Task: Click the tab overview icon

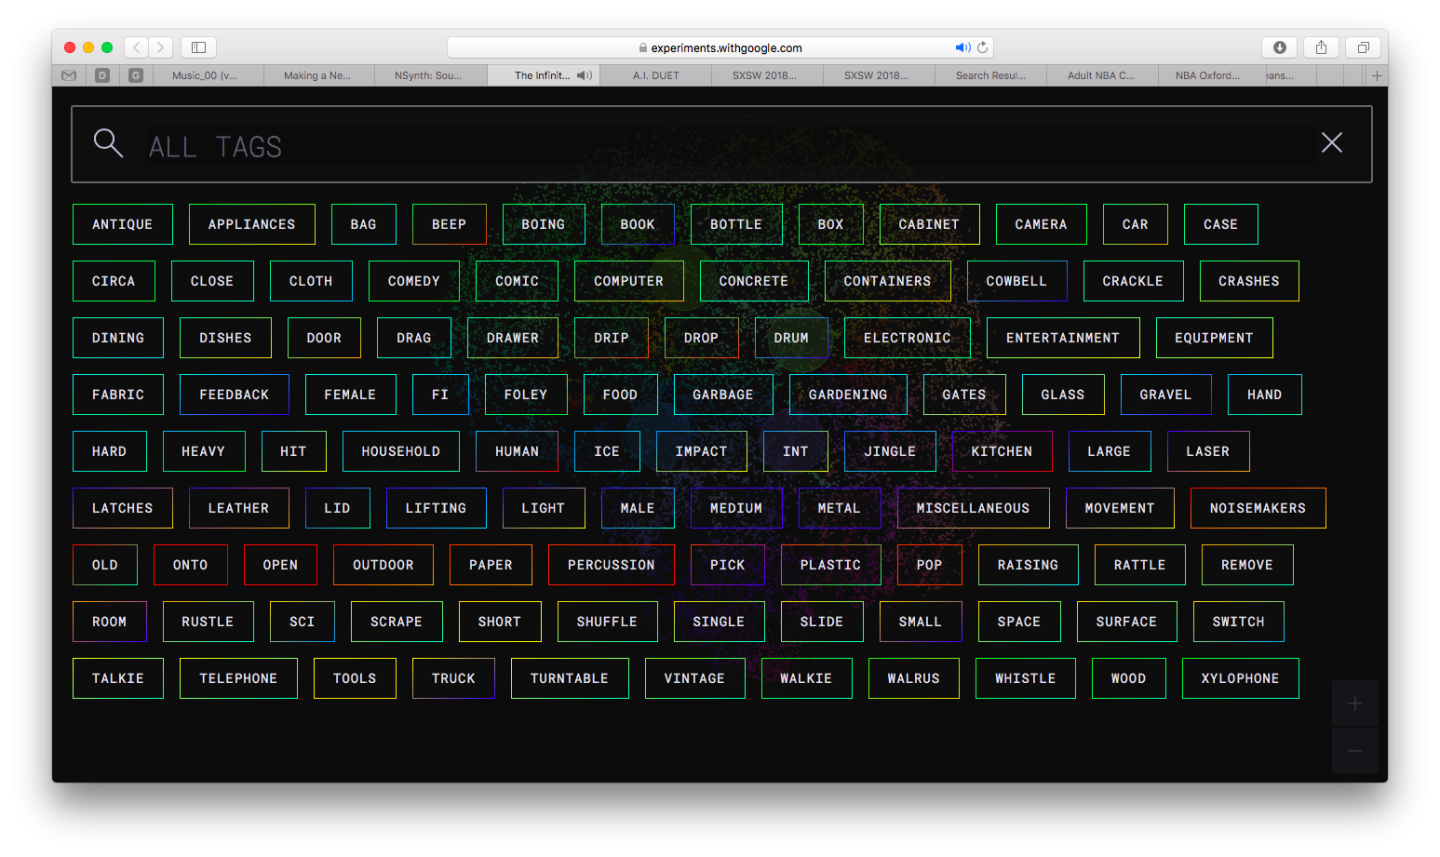Action: (1362, 46)
